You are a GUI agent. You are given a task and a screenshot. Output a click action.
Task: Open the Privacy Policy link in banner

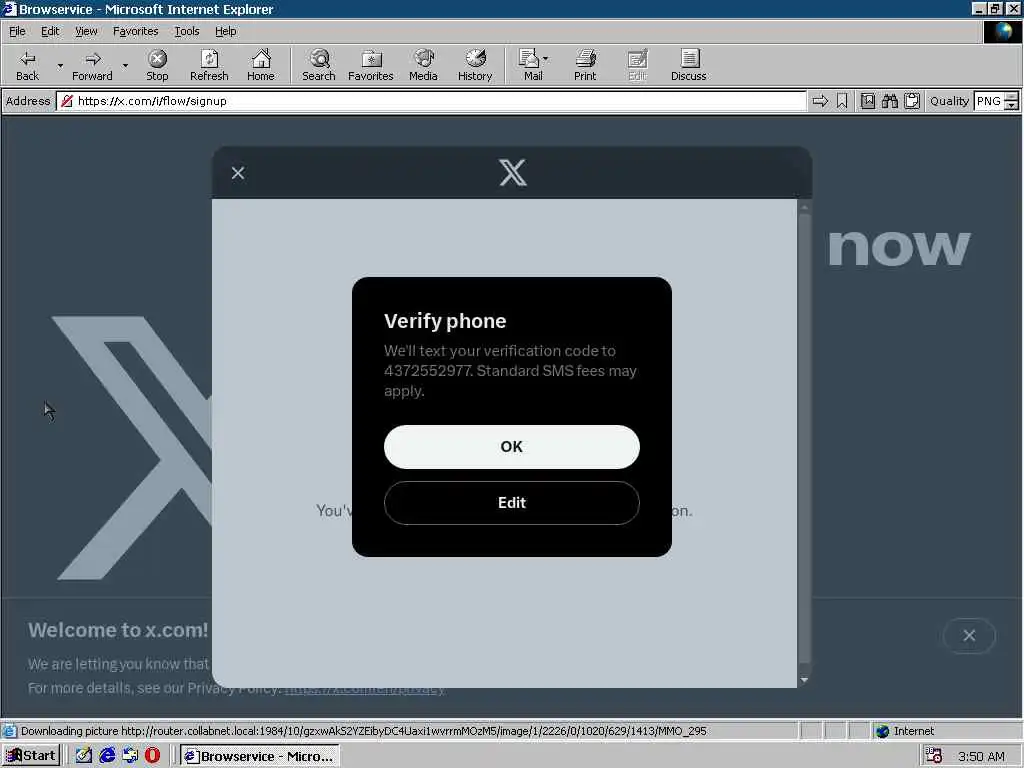(365, 688)
